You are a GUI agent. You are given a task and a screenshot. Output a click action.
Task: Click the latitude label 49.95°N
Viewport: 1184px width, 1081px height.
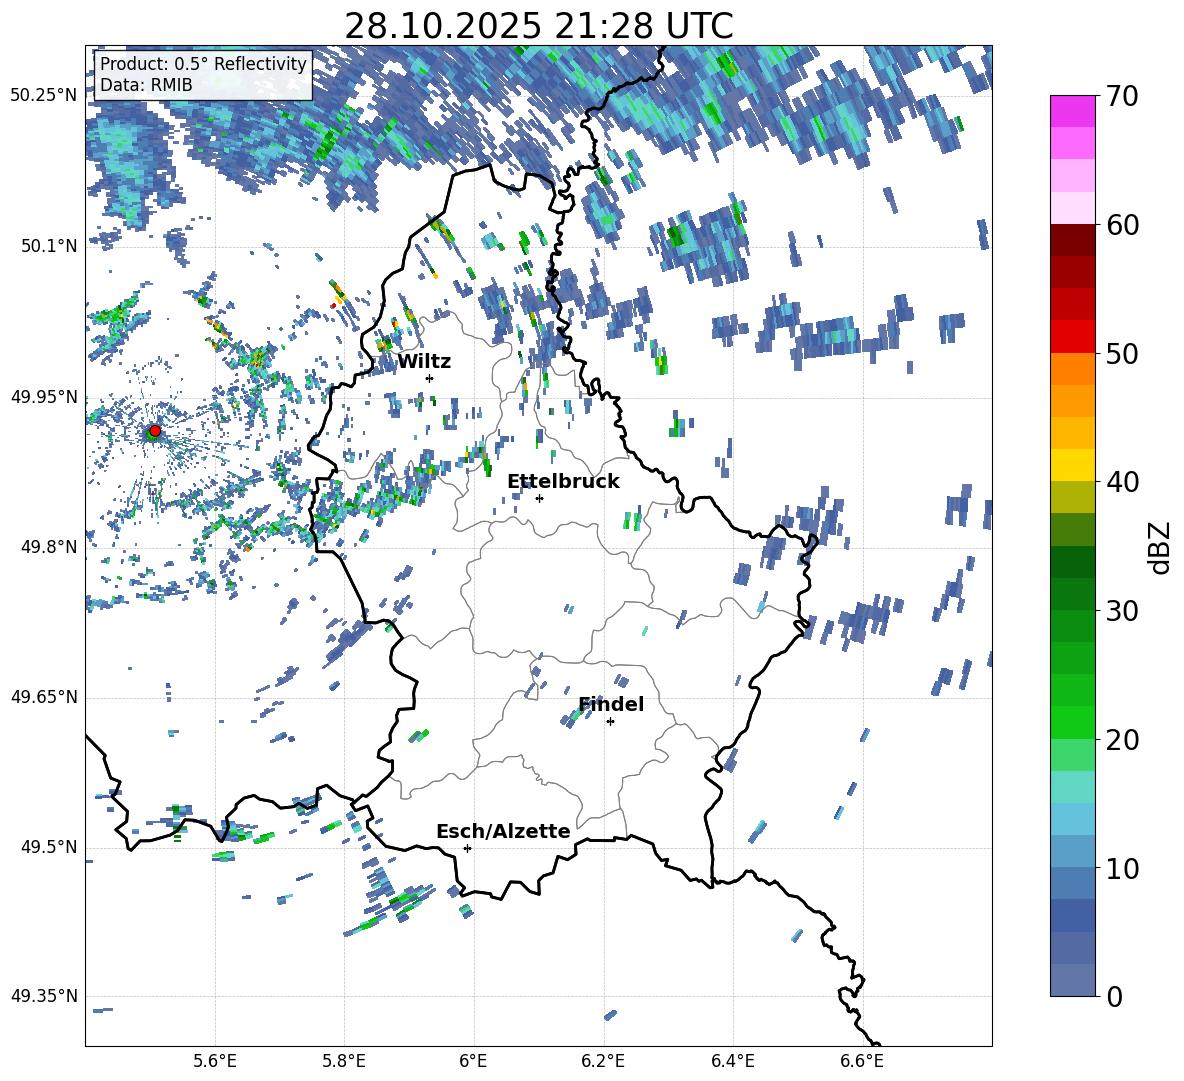click(44, 397)
